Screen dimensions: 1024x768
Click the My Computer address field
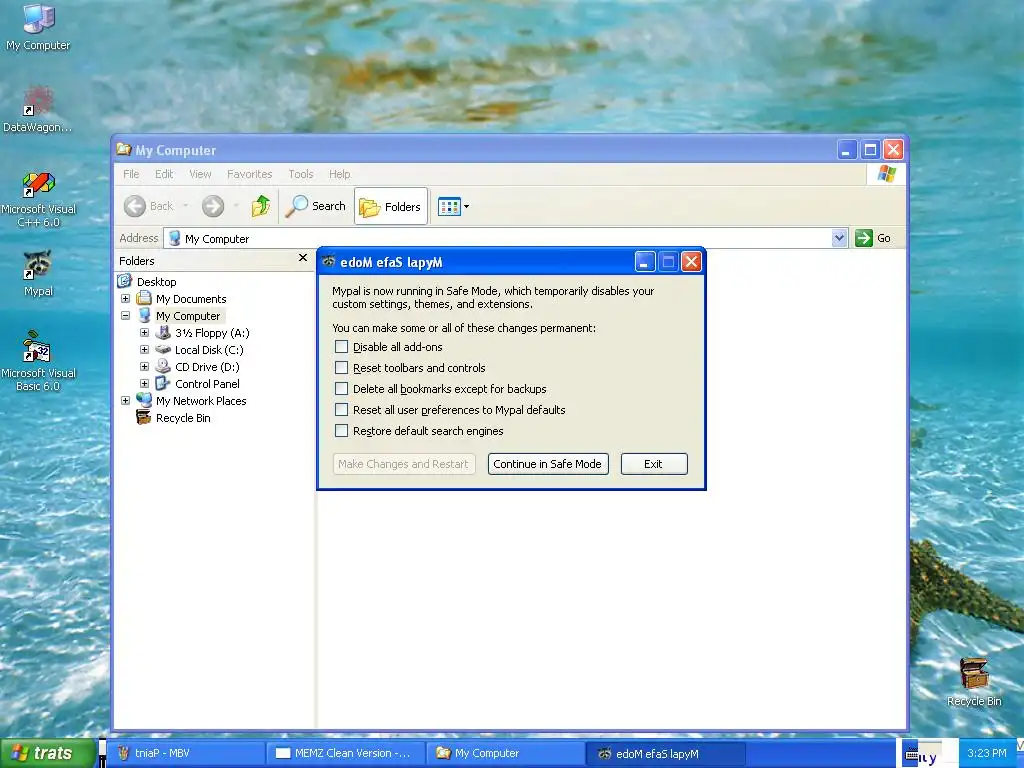tap(498, 238)
